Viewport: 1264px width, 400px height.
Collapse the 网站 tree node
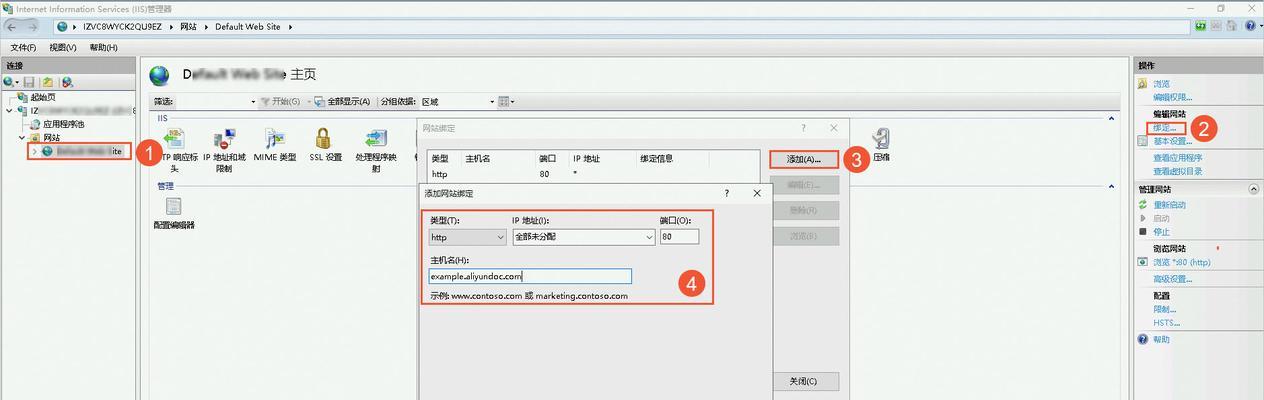22,137
